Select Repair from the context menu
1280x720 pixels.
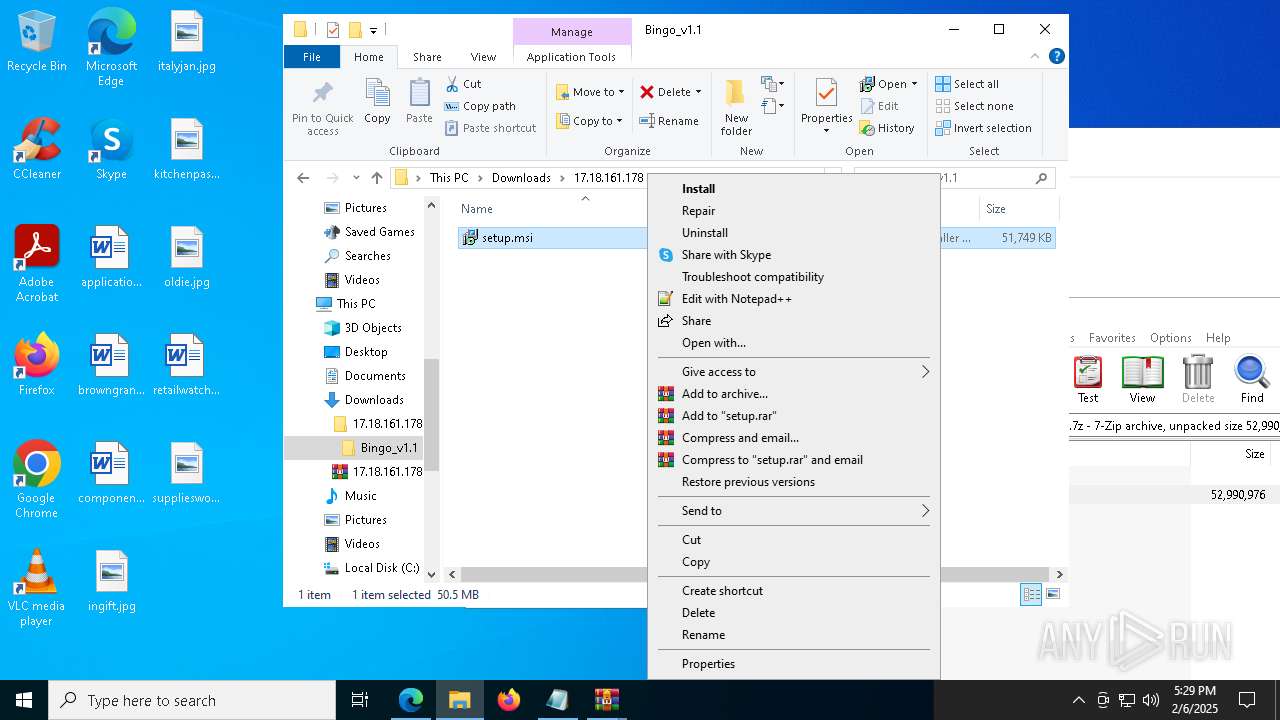(793, 211)
